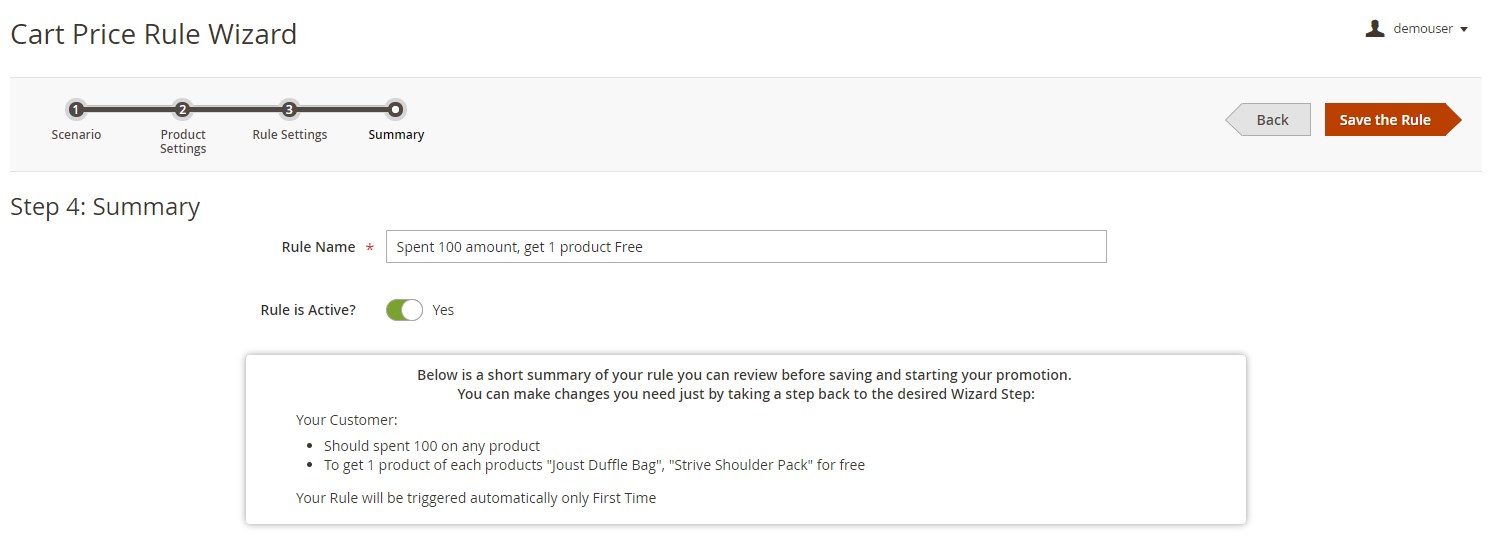Expand the demouser account menu

[1417, 29]
